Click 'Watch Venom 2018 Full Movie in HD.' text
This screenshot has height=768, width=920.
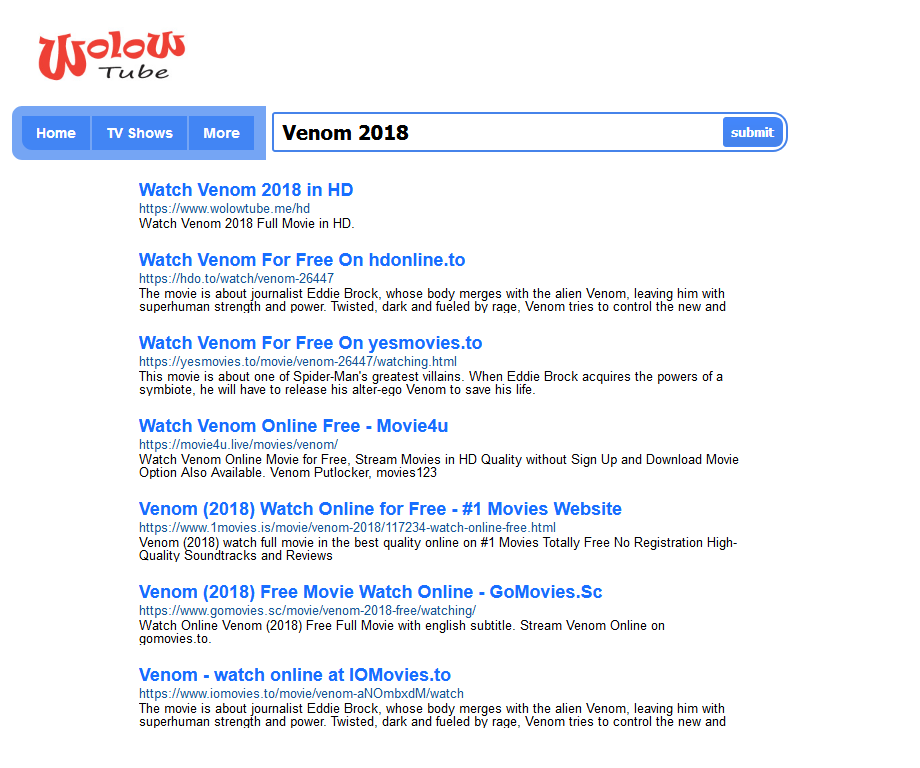246,224
